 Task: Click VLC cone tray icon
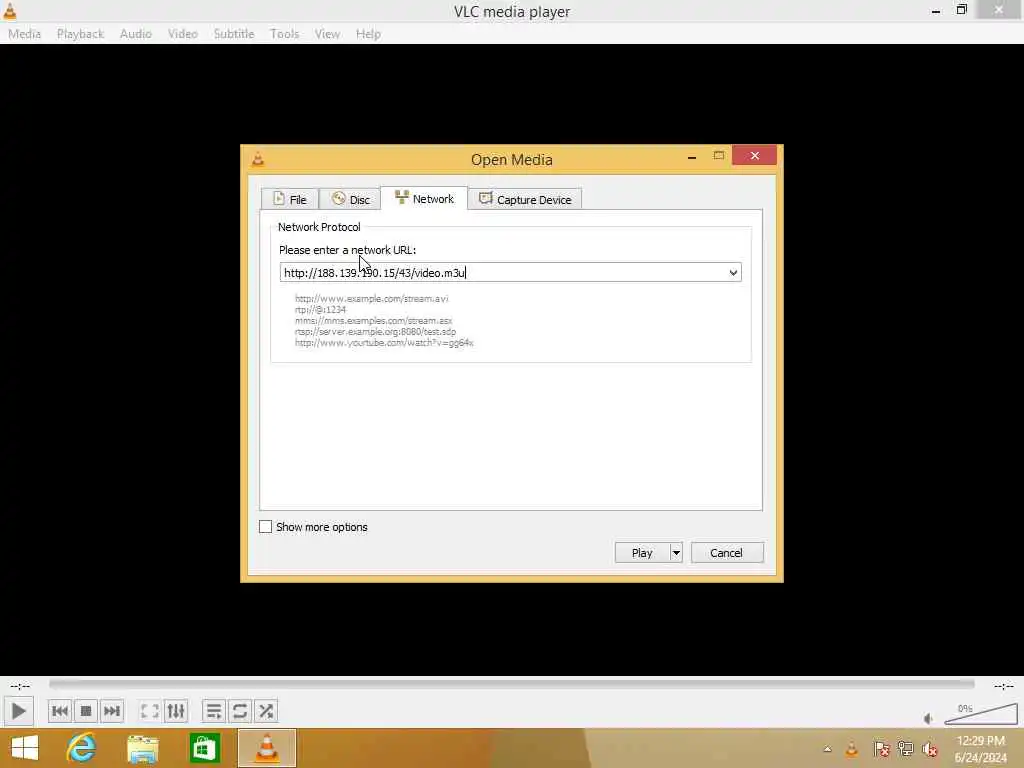click(x=852, y=749)
